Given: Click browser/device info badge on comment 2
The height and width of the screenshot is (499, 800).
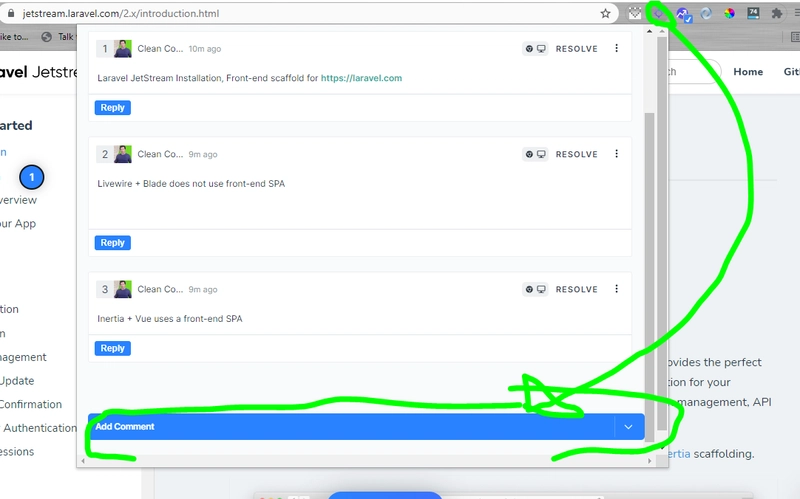Looking at the screenshot, I should [x=535, y=154].
